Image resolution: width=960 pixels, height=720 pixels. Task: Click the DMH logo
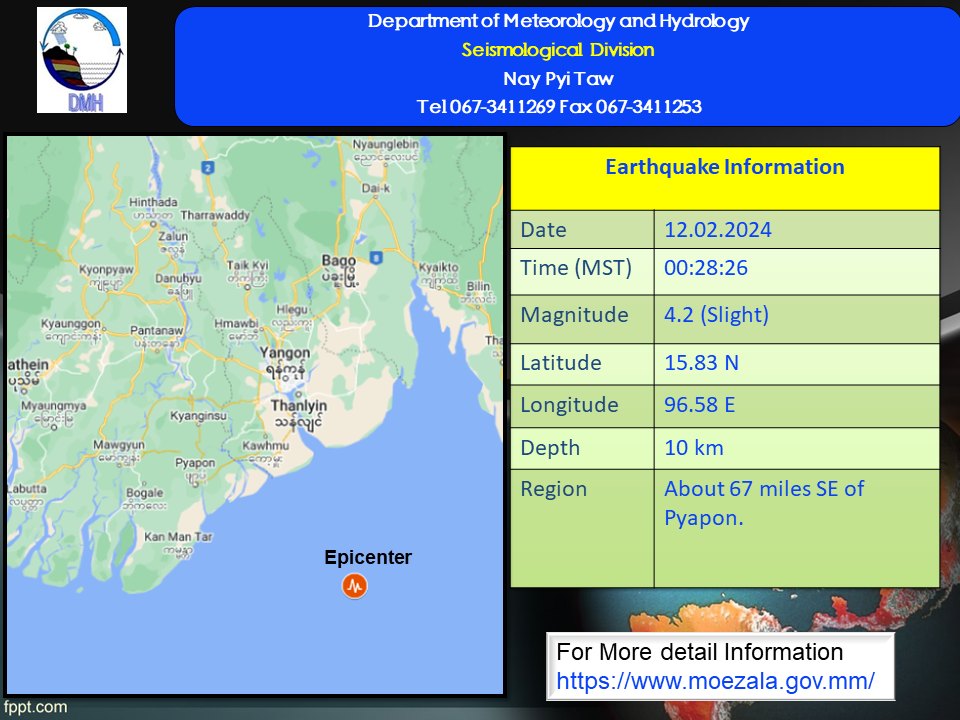(82, 60)
